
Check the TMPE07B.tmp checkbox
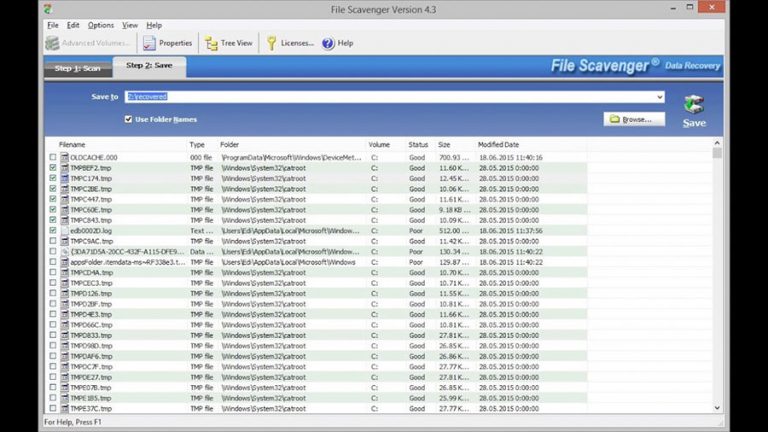(x=52, y=387)
